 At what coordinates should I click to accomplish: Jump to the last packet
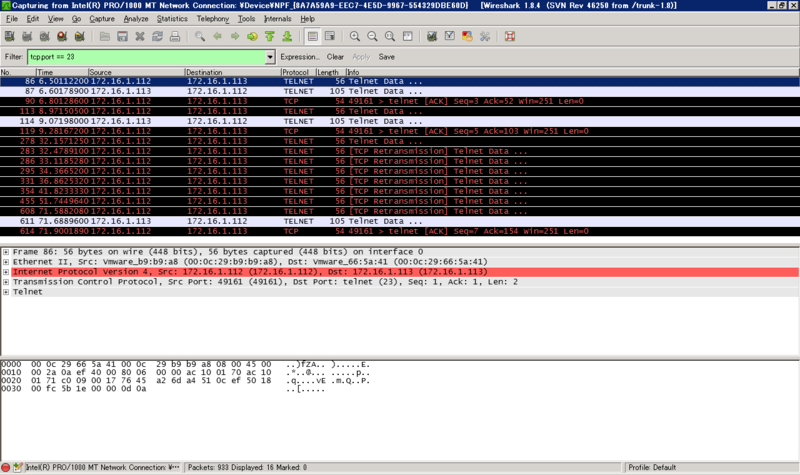click(287, 36)
